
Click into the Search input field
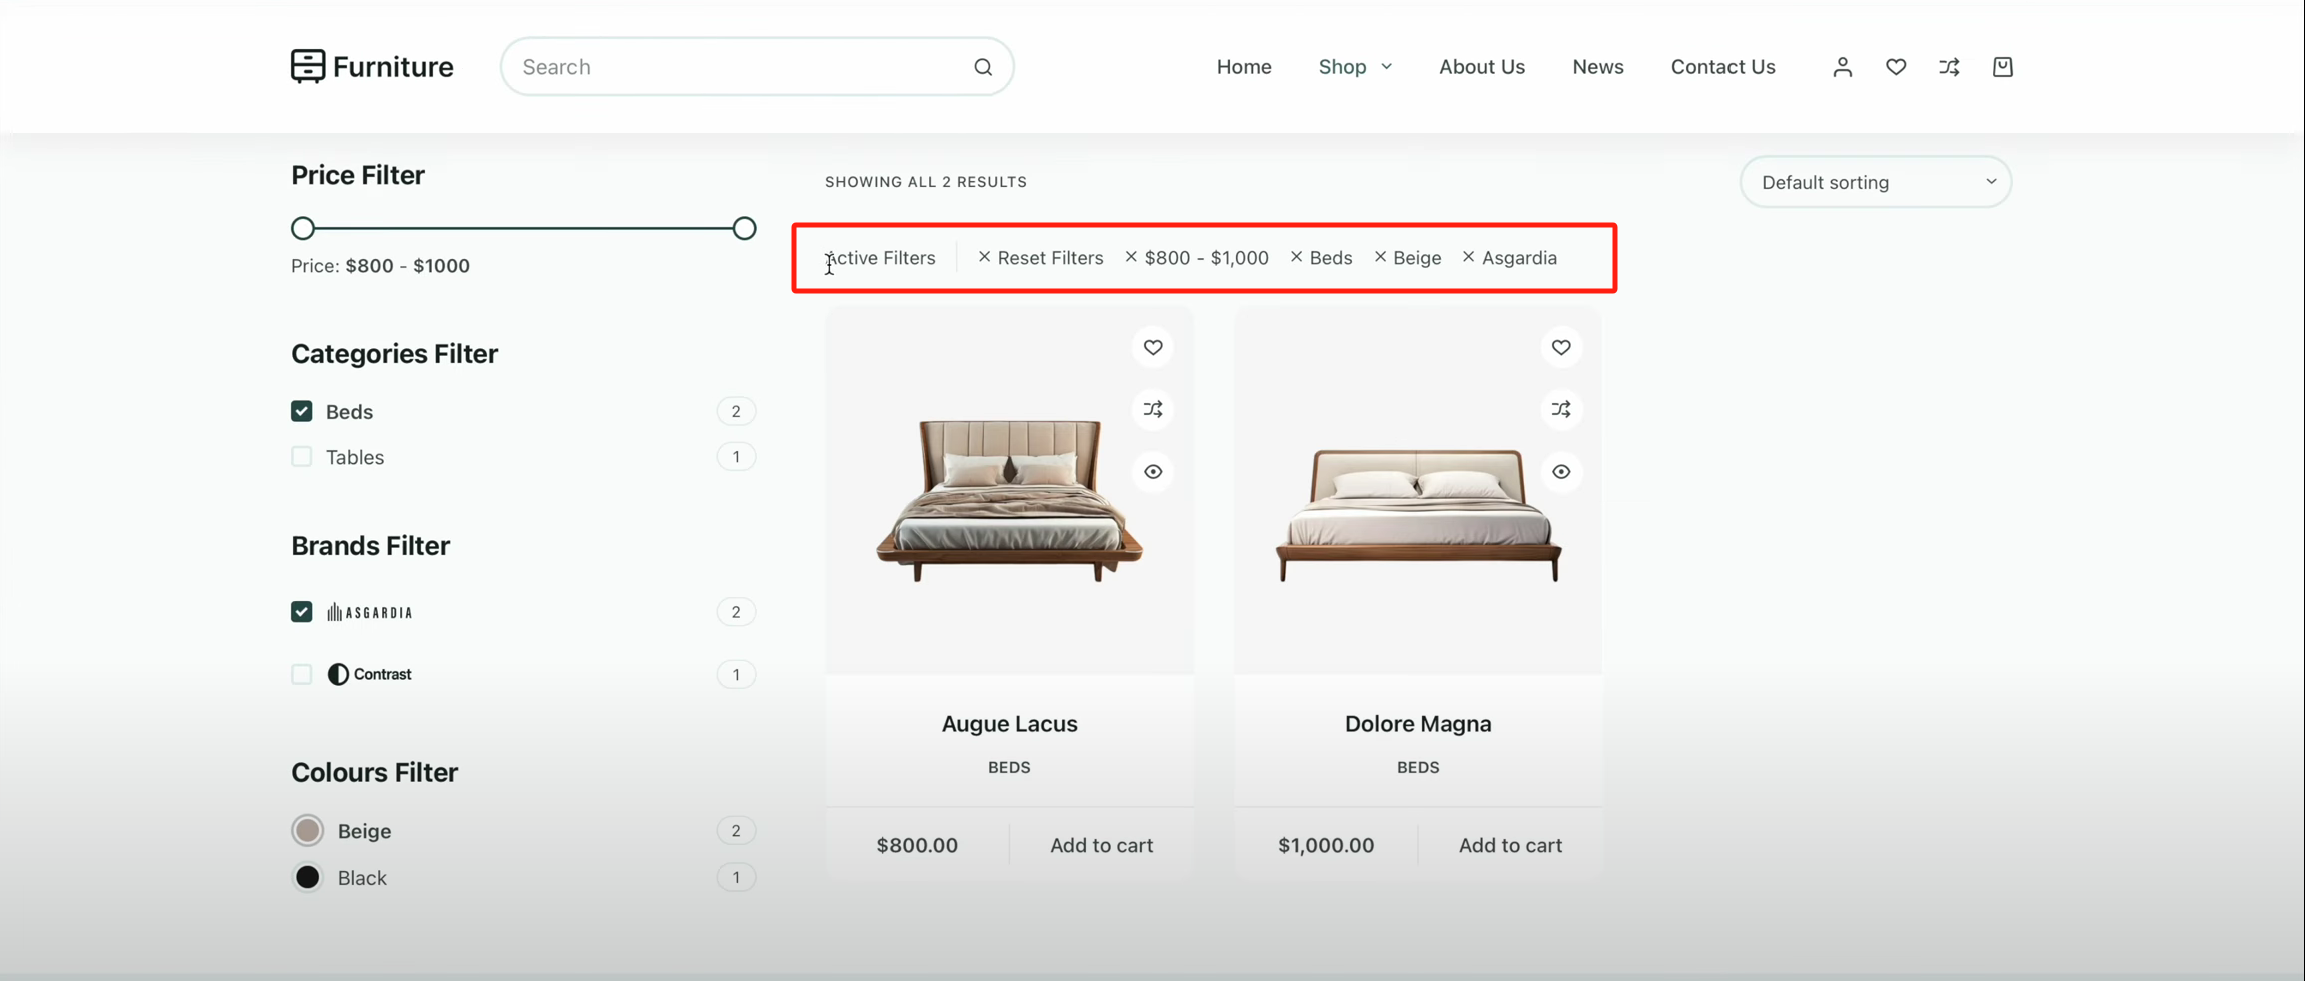point(740,67)
